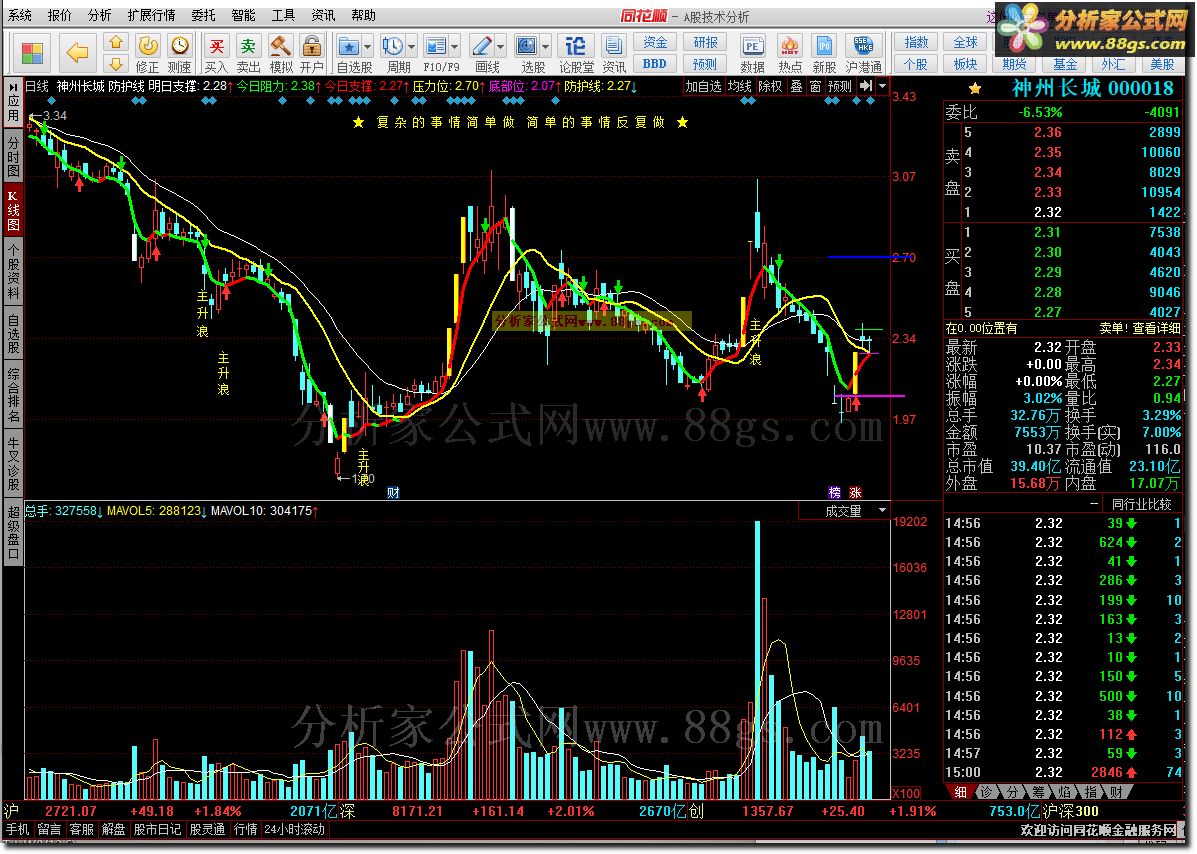The width and height of the screenshot is (1197, 854).
Task: Click the 沪深300 index label
Action: [1072, 811]
